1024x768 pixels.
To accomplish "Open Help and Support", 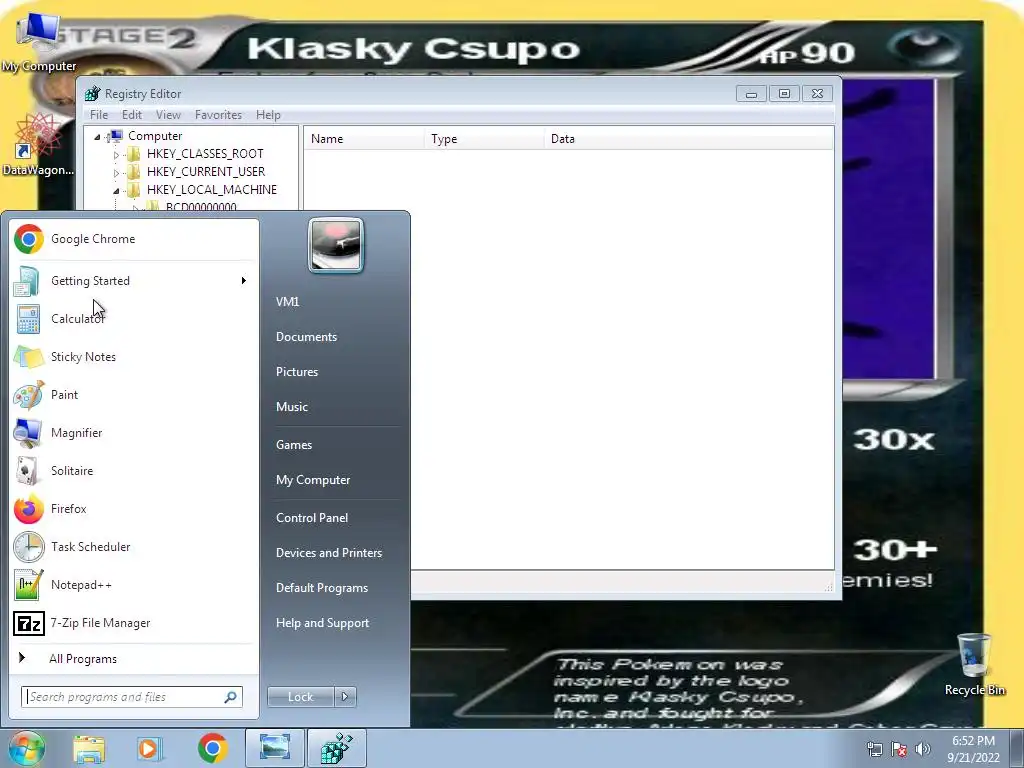I will [322, 623].
